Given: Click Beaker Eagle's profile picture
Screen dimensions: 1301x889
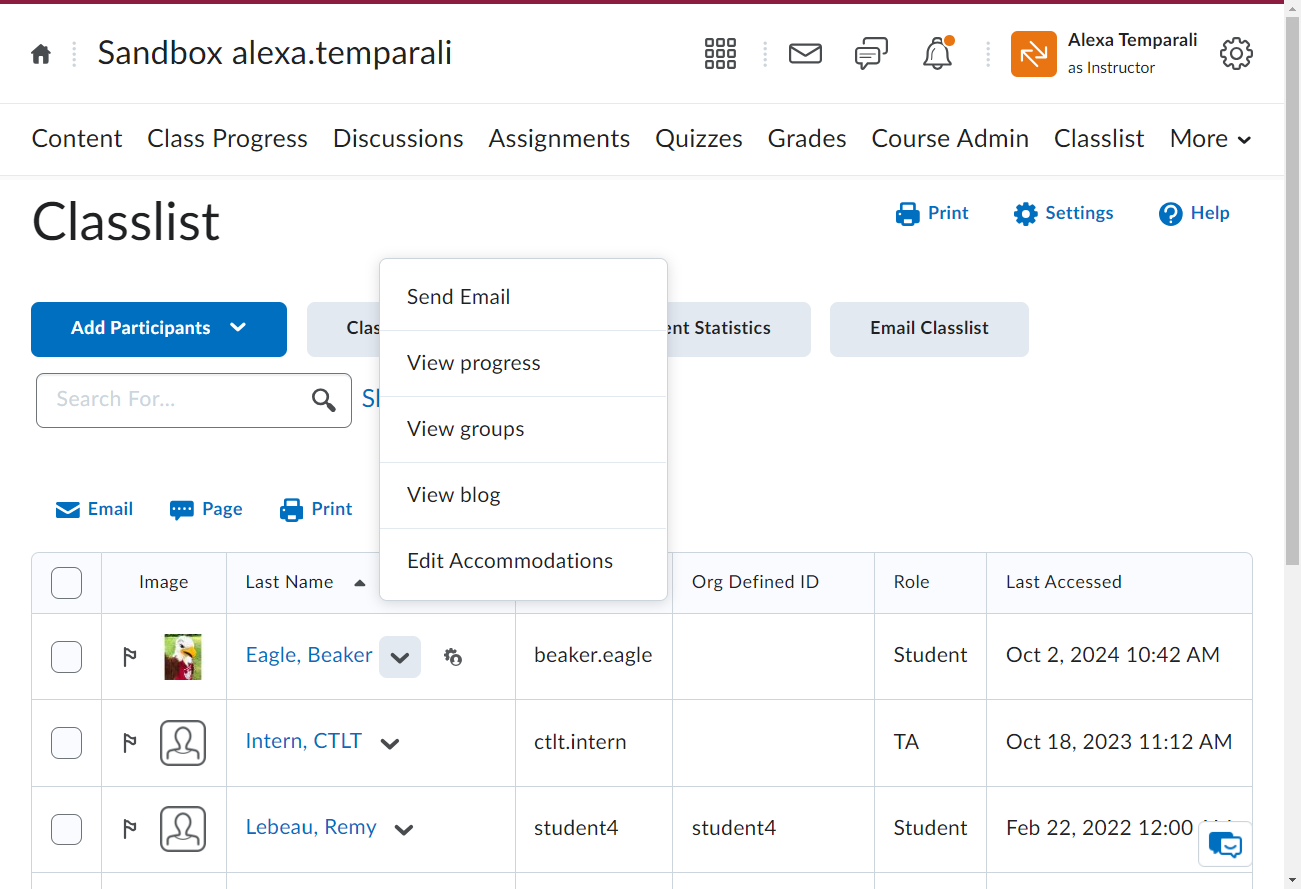Looking at the screenshot, I should click(183, 657).
